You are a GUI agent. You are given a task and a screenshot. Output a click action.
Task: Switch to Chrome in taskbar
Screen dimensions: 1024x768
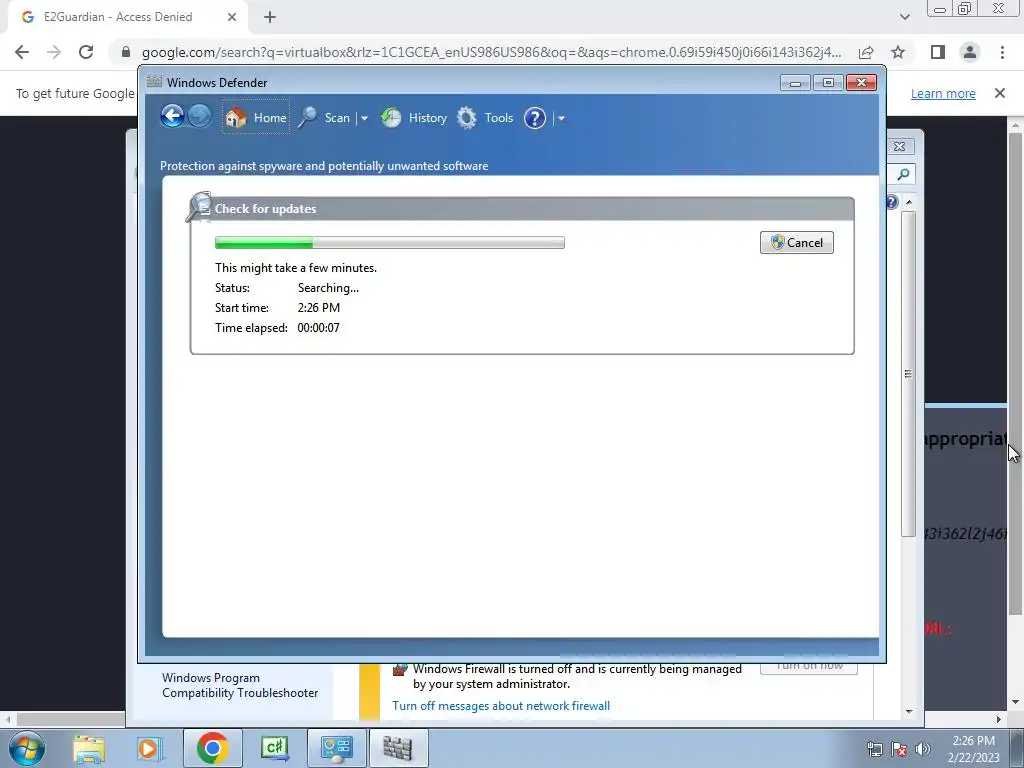pos(212,748)
